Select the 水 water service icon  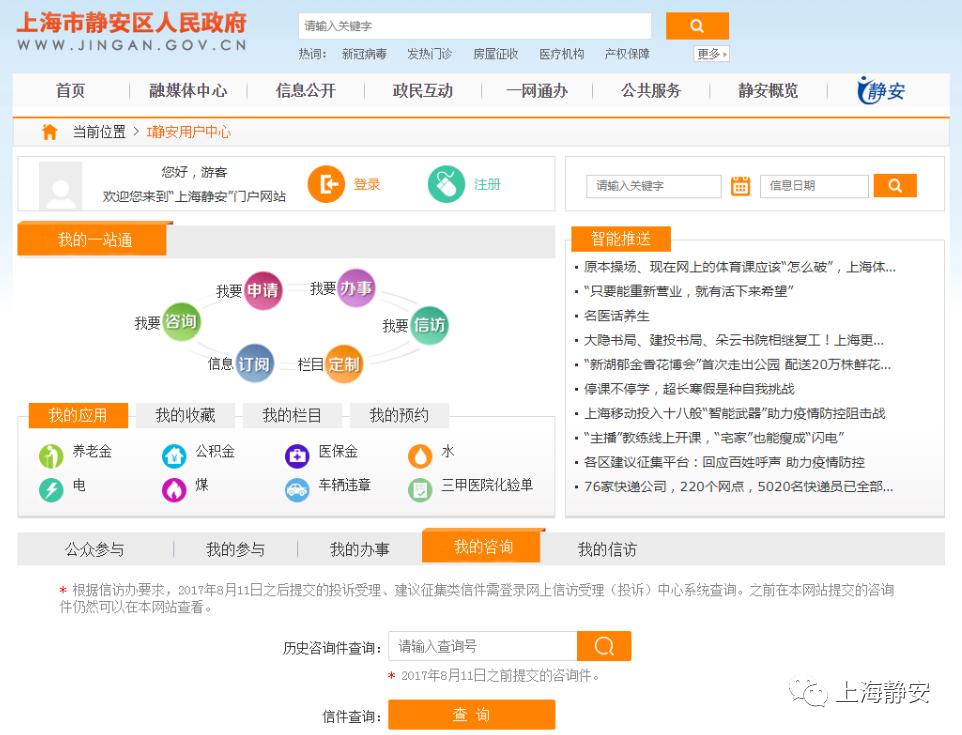(421, 454)
